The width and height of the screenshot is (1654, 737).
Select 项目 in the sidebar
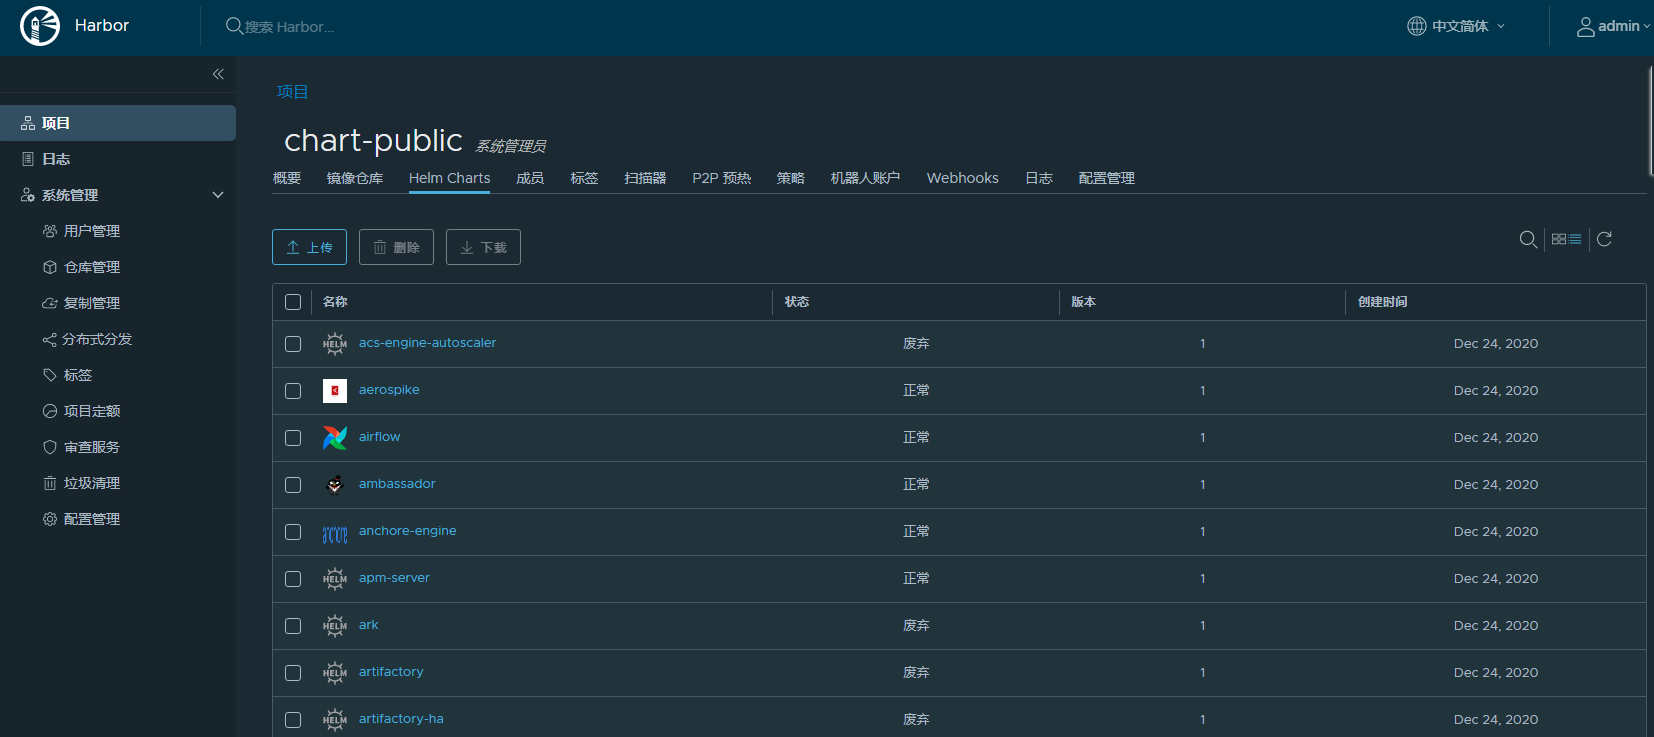pyautogui.click(x=118, y=123)
